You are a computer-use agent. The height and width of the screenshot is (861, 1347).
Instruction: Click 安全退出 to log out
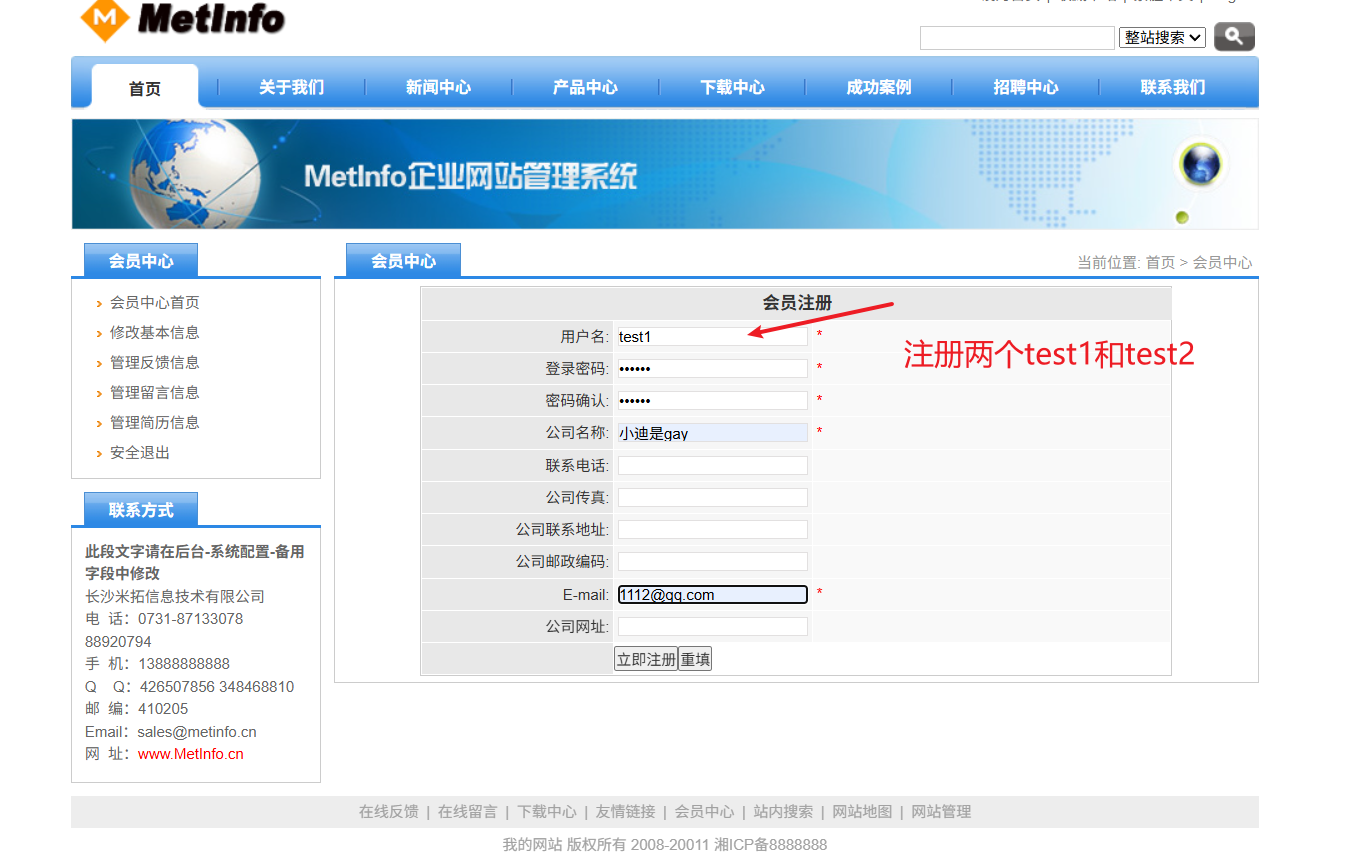pos(139,452)
